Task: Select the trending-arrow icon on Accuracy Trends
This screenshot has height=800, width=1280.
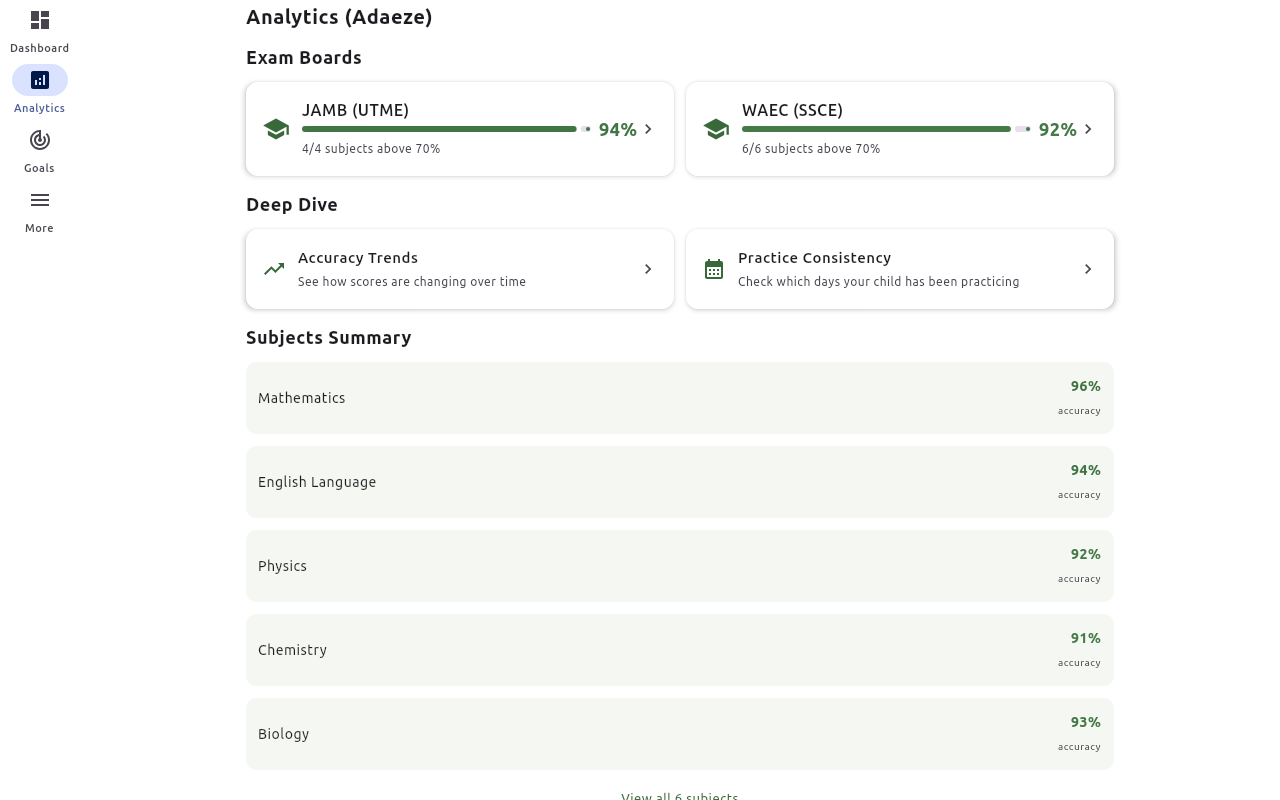Action: (274, 268)
